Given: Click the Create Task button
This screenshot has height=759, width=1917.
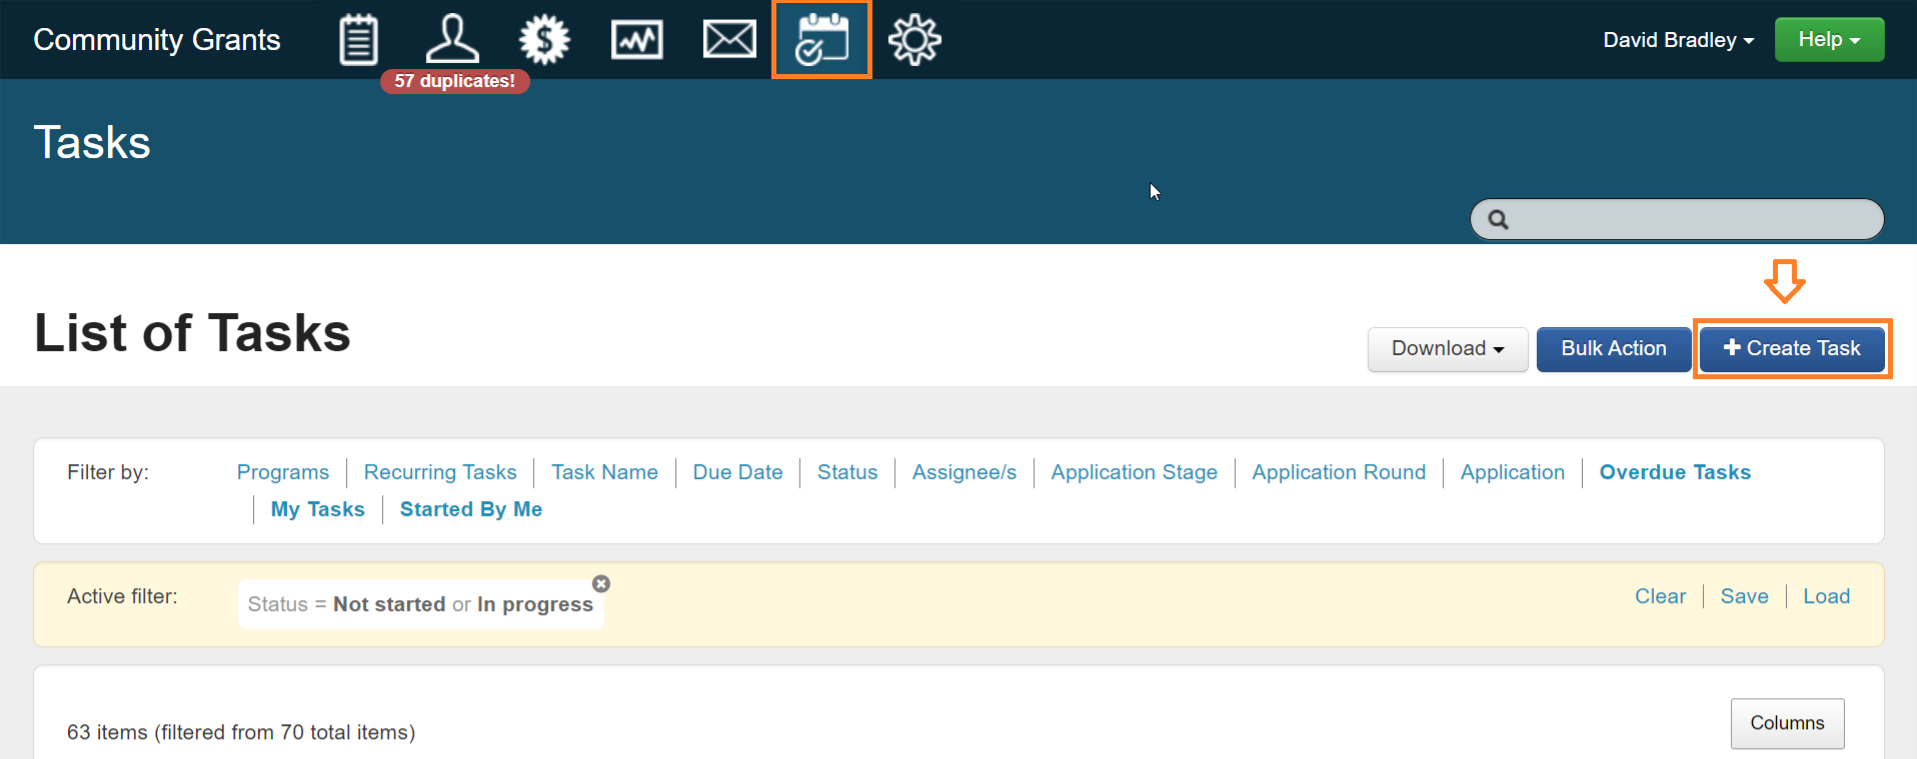Looking at the screenshot, I should pos(1792,349).
